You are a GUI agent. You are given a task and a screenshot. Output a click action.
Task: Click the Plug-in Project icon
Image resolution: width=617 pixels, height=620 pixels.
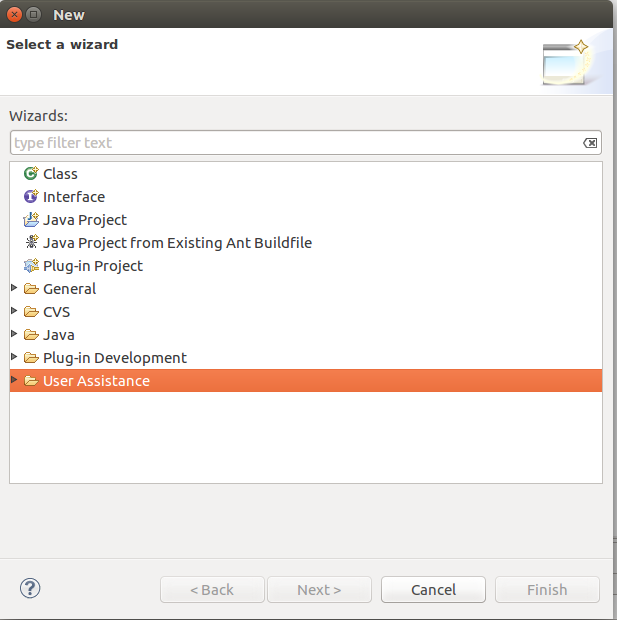click(31, 266)
